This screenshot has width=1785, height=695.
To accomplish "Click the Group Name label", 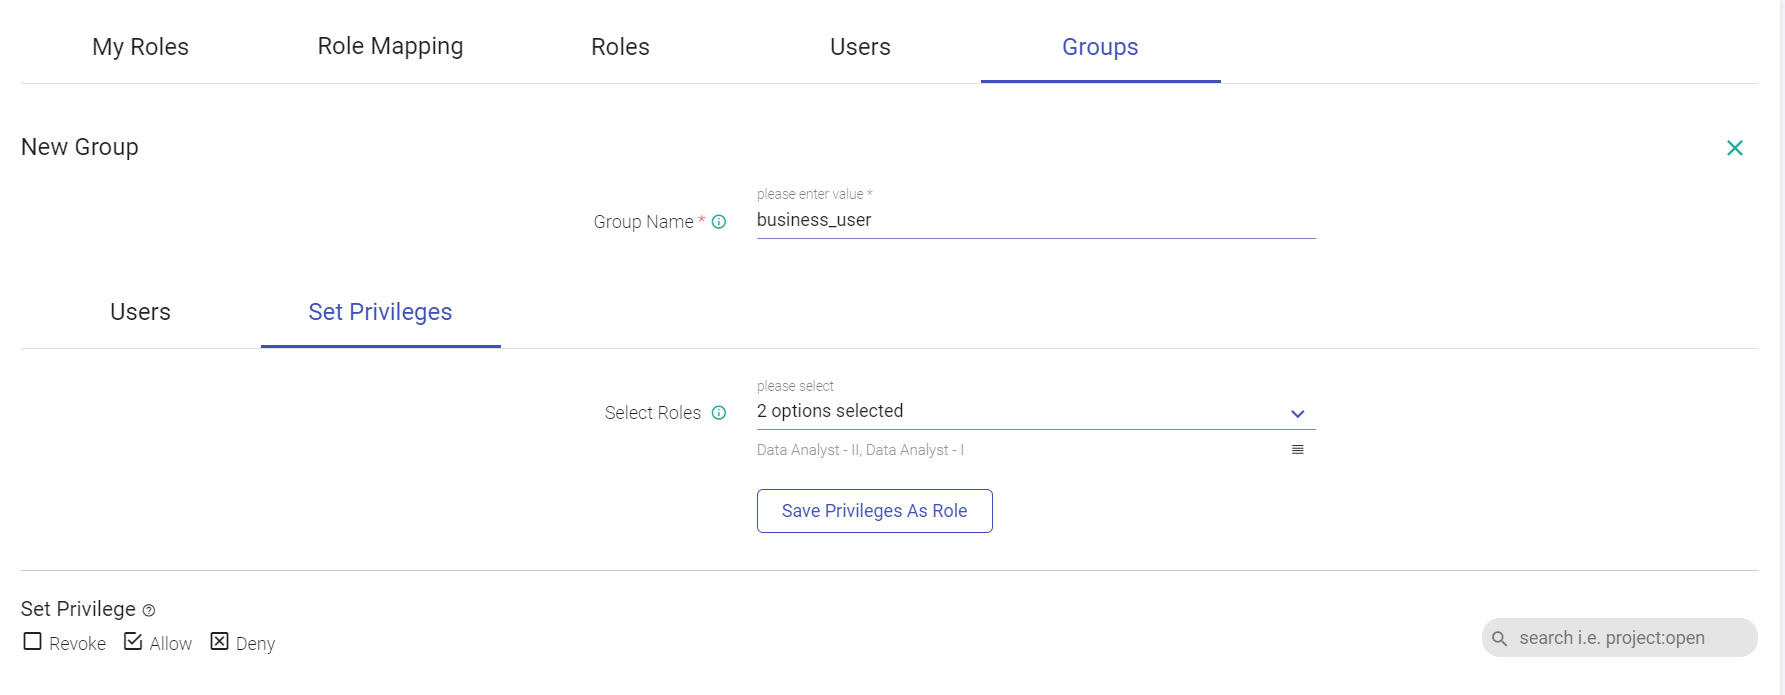I will 644,222.
